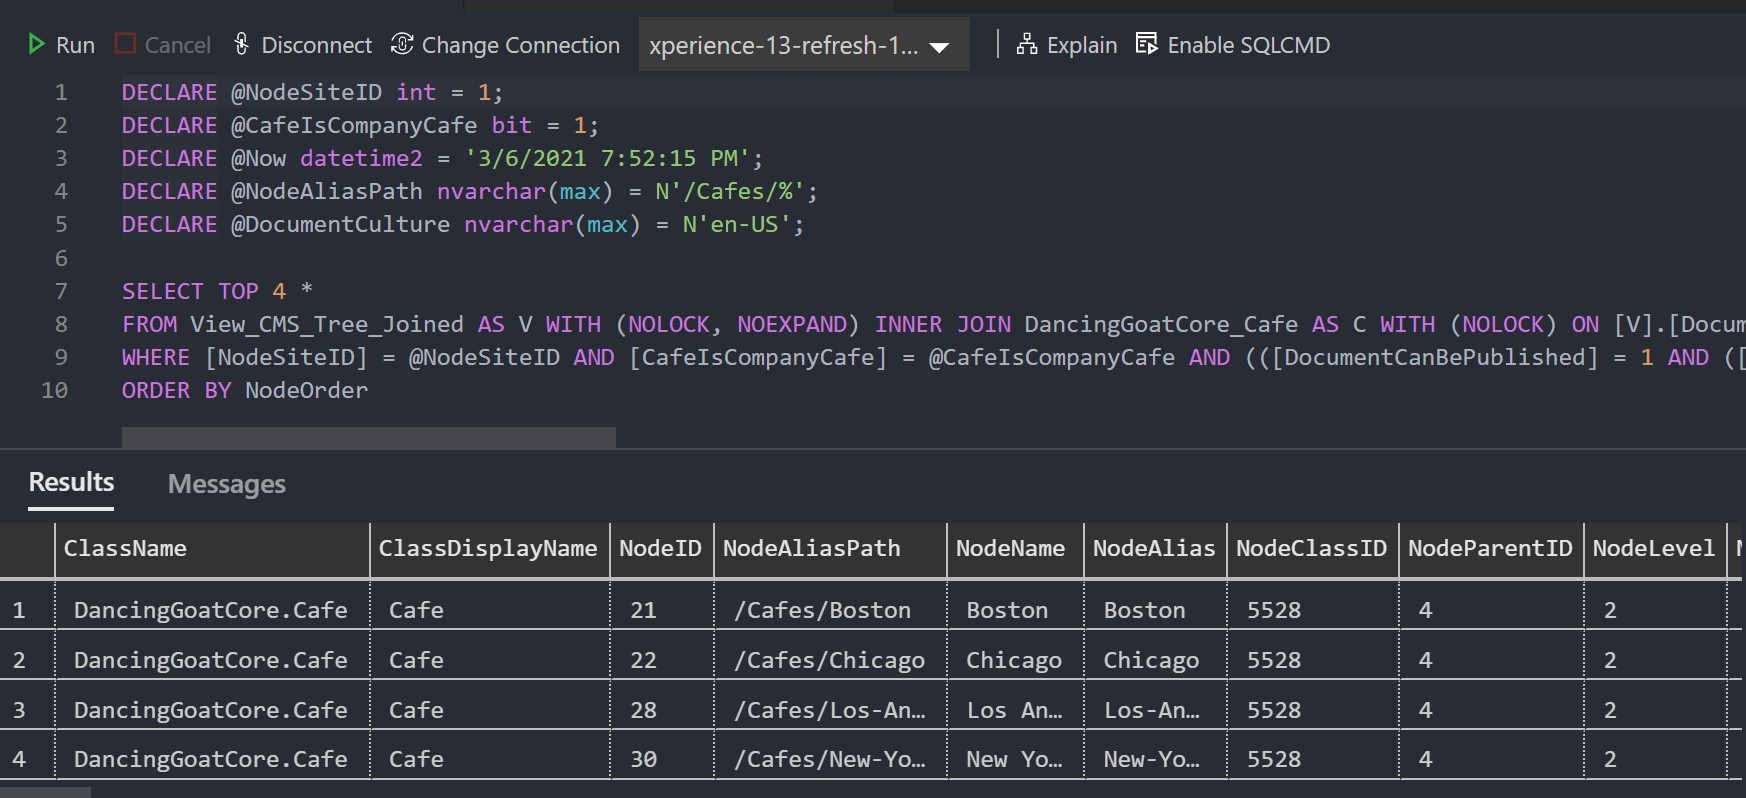Click ORDER BY NodeOrder on line 10
The width and height of the screenshot is (1746, 798).
(245, 390)
